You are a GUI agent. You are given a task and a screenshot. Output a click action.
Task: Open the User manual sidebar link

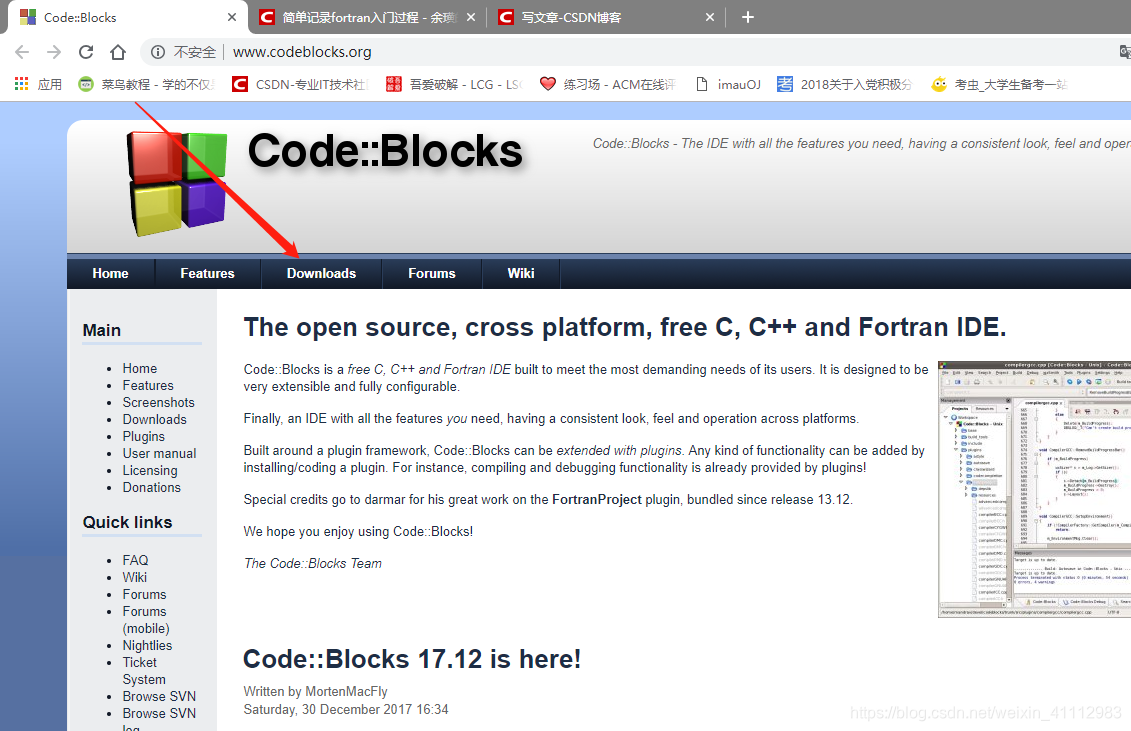point(159,453)
